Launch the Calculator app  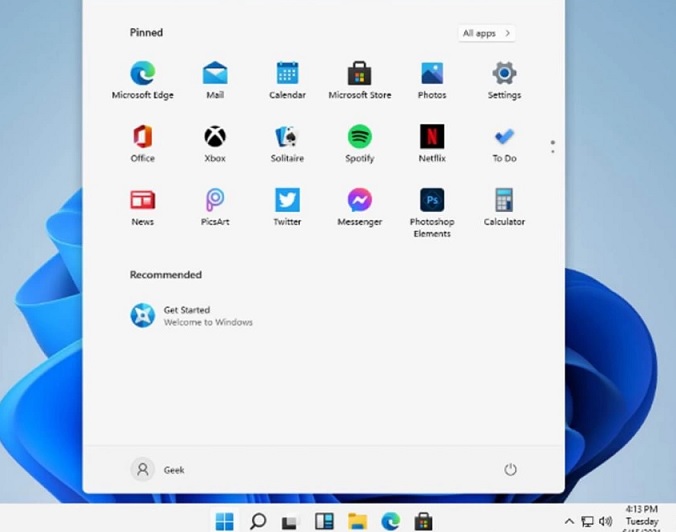(x=504, y=207)
